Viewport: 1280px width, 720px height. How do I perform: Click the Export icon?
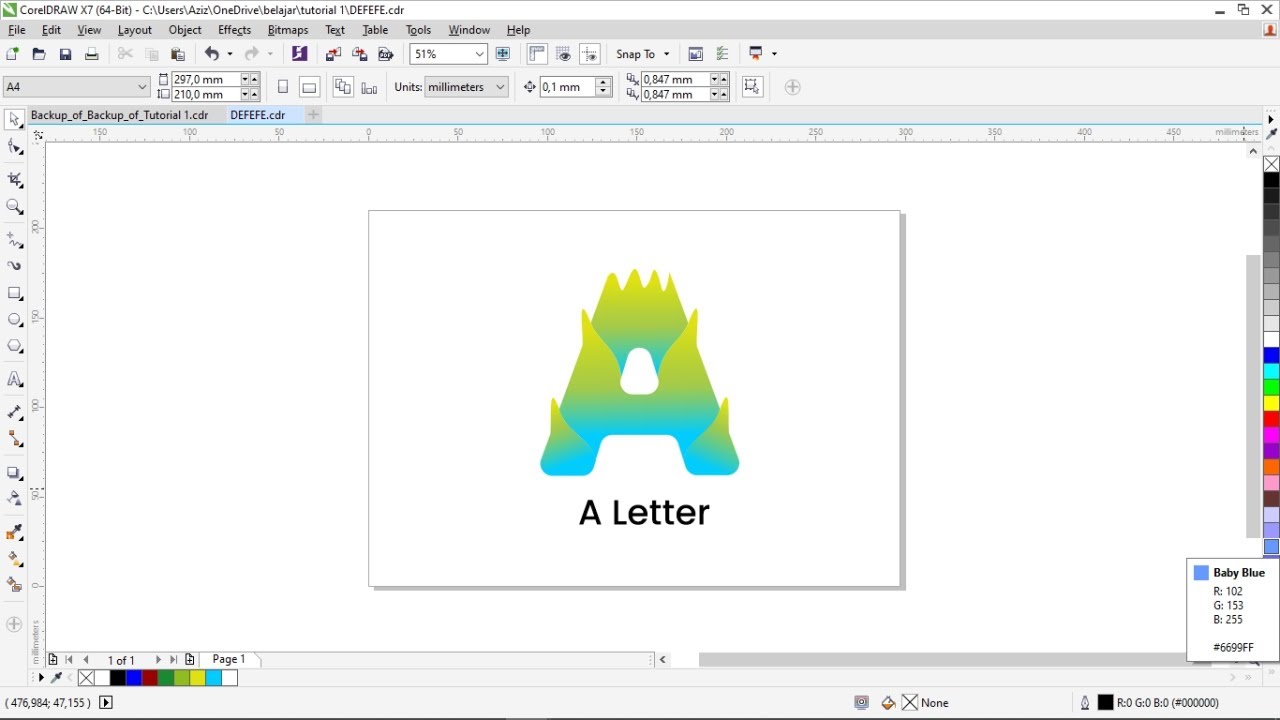[360, 54]
